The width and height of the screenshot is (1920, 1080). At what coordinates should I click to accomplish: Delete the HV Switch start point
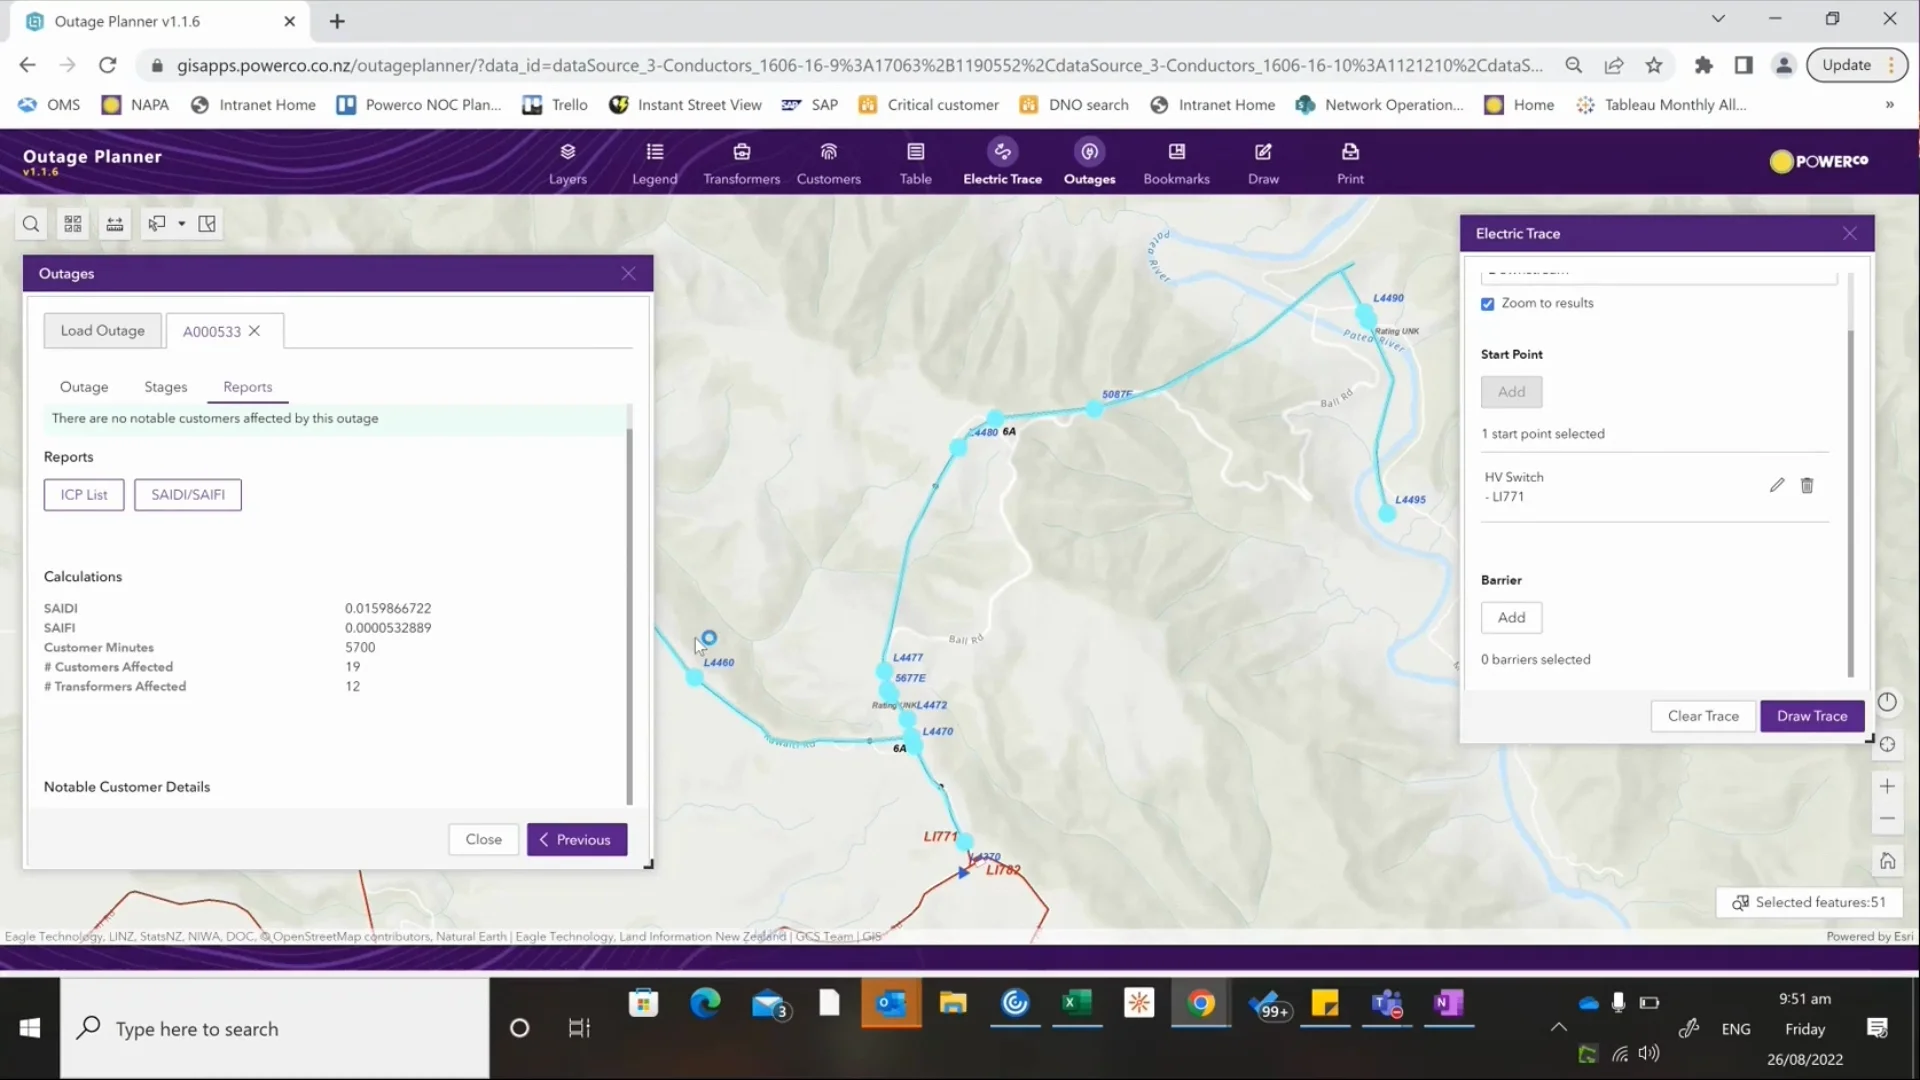coord(1807,485)
